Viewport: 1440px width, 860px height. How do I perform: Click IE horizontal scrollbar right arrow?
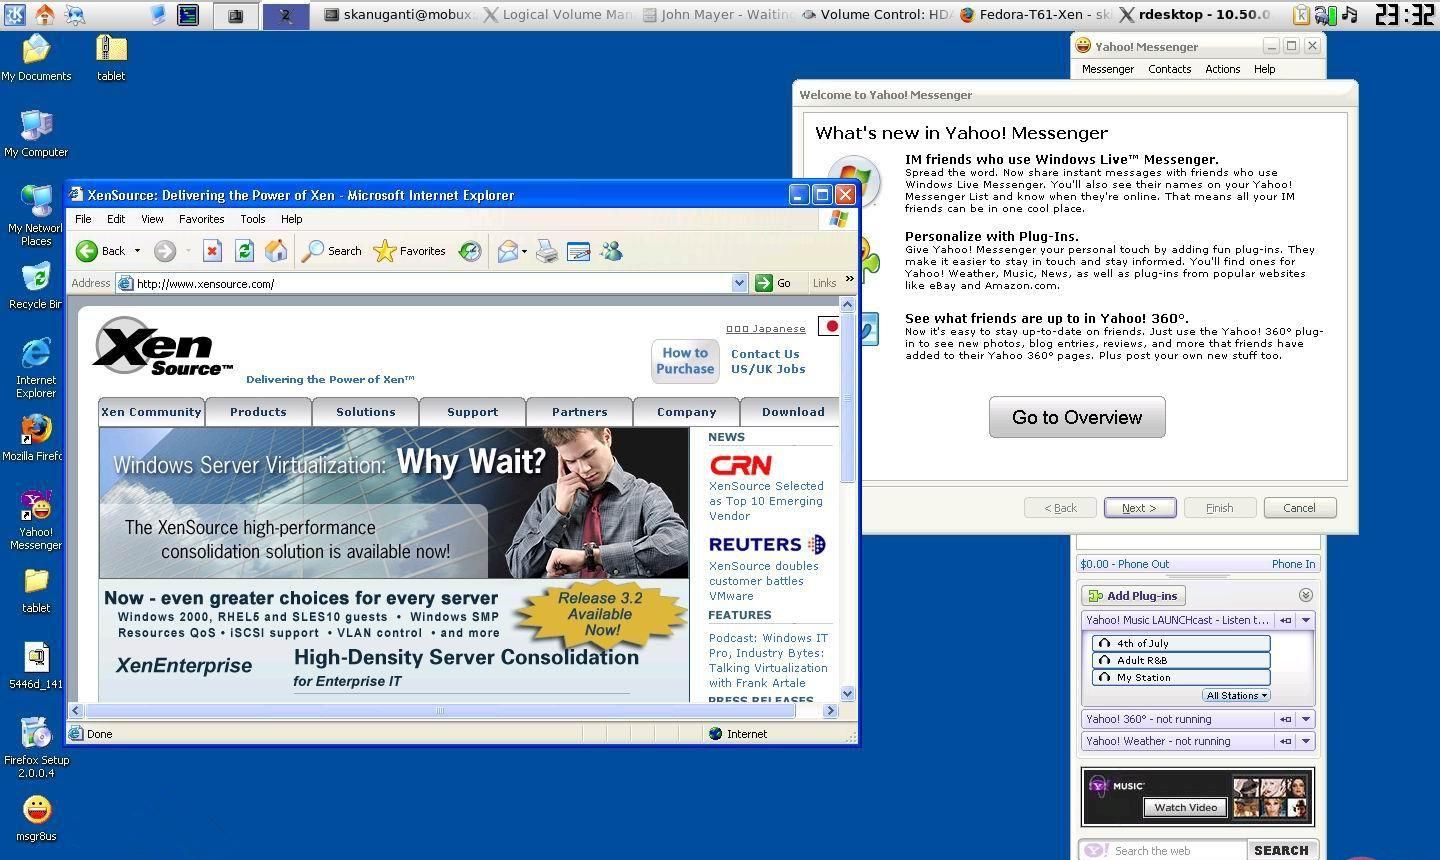tap(830, 710)
